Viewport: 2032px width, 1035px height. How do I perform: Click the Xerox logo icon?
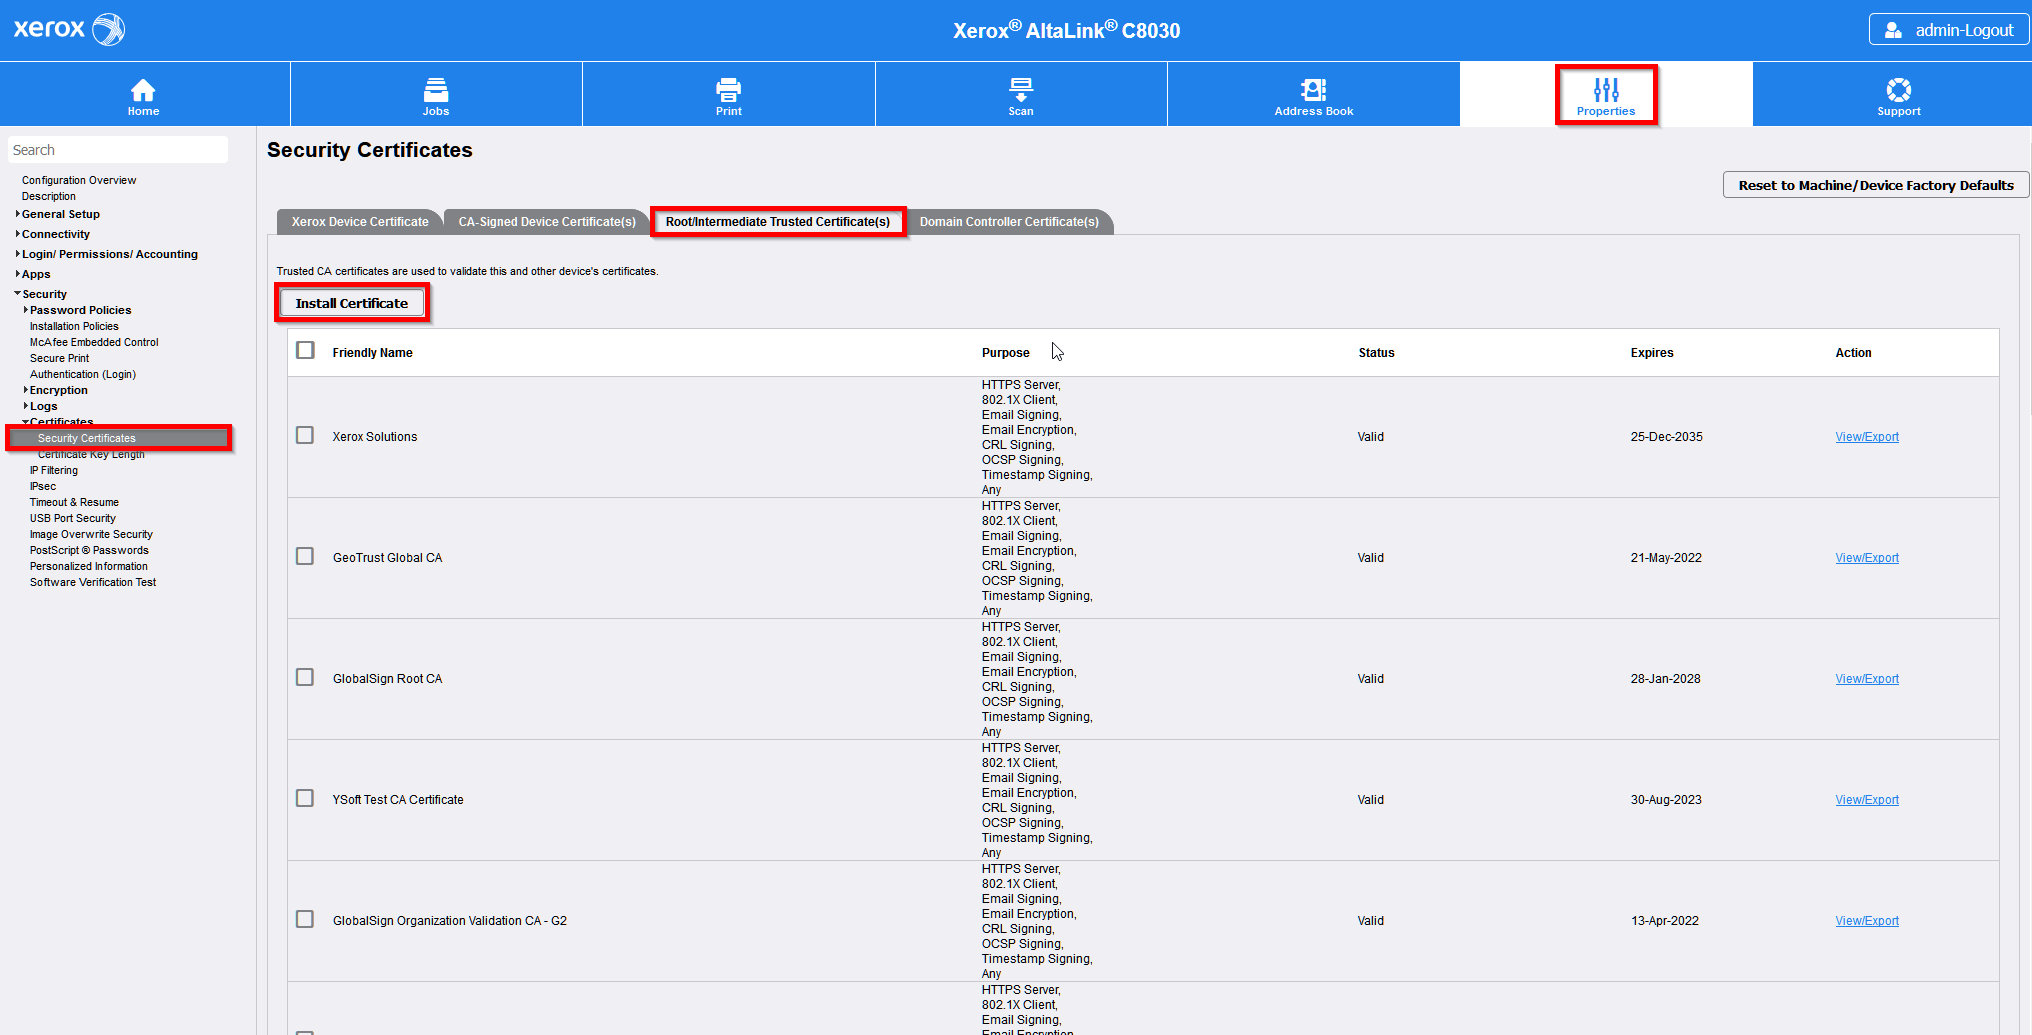(x=108, y=30)
